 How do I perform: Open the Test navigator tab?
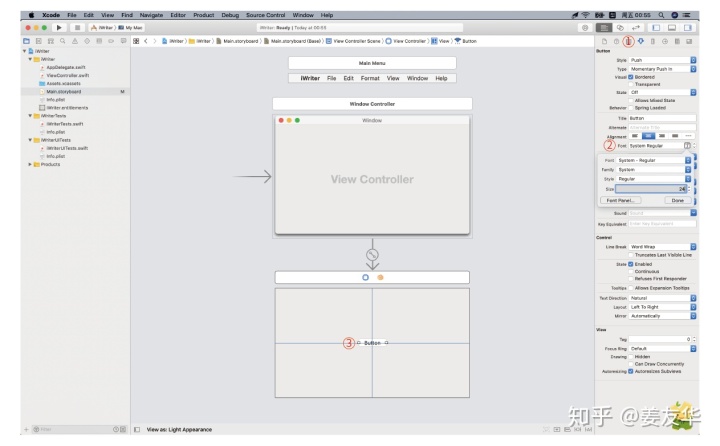pyautogui.click(x=87, y=41)
